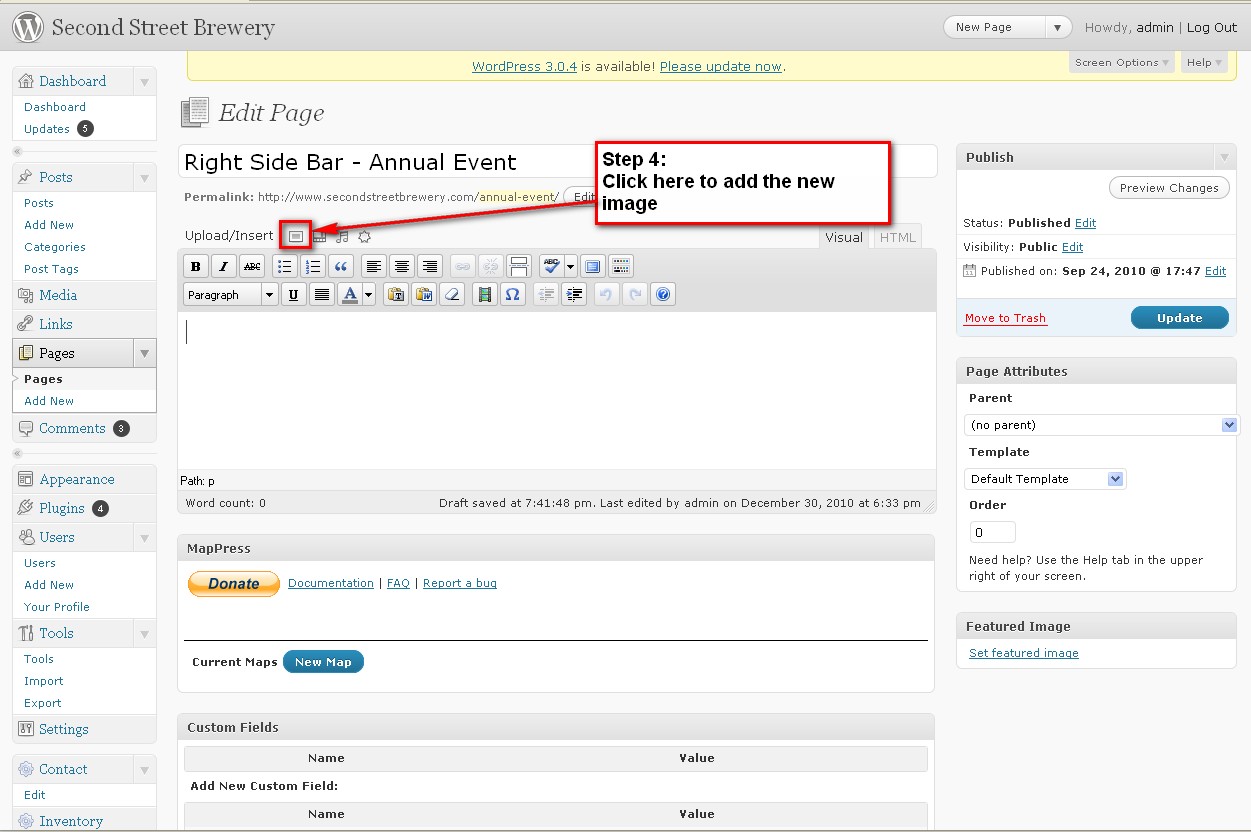Click the Set featured image link
Viewport: 1251px width, 832px height.
(1023, 653)
